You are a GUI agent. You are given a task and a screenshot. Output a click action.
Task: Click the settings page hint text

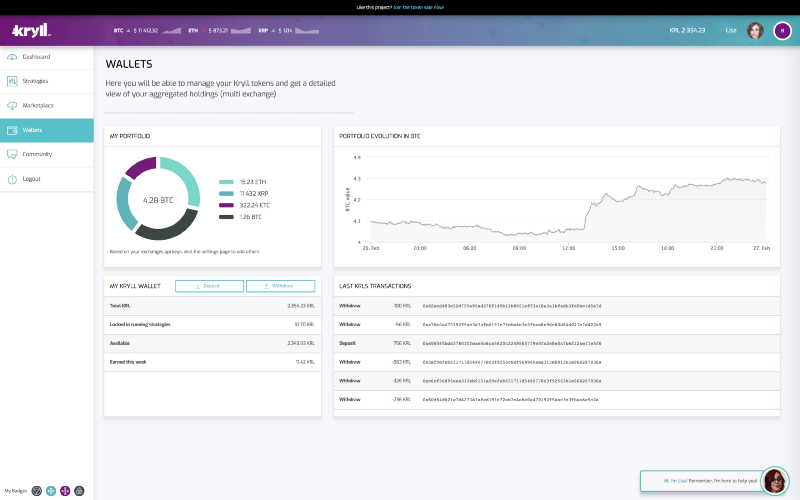185,252
